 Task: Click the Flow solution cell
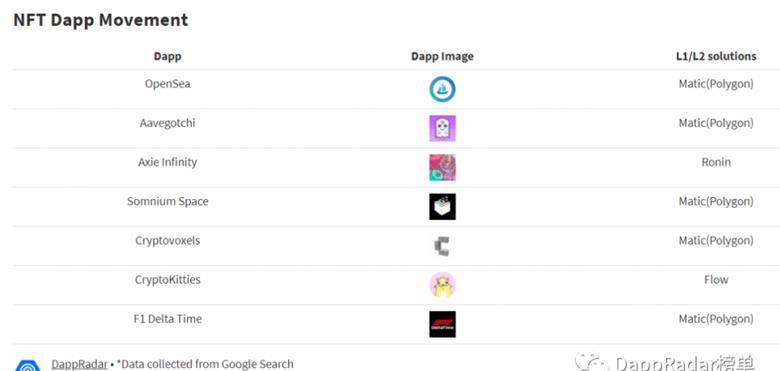(x=716, y=279)
